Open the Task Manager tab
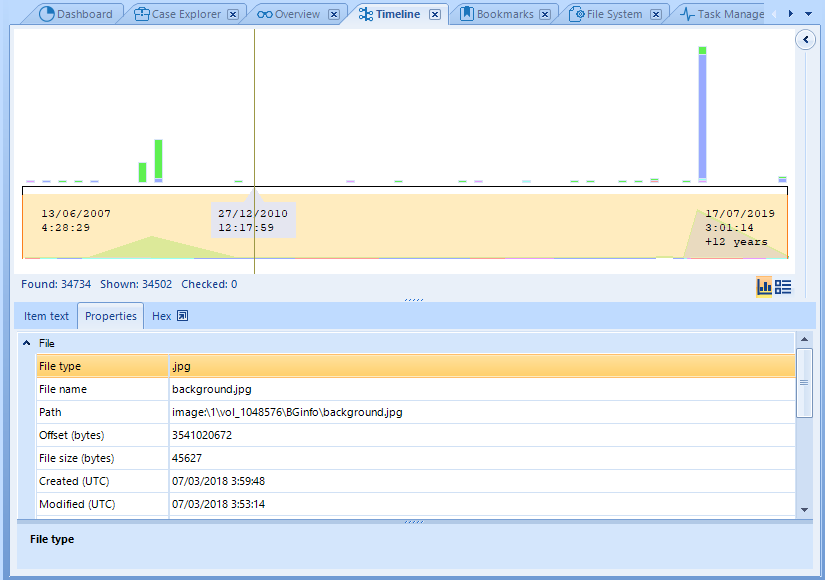This screenshot has height=580, width=825. pos(730,15)
